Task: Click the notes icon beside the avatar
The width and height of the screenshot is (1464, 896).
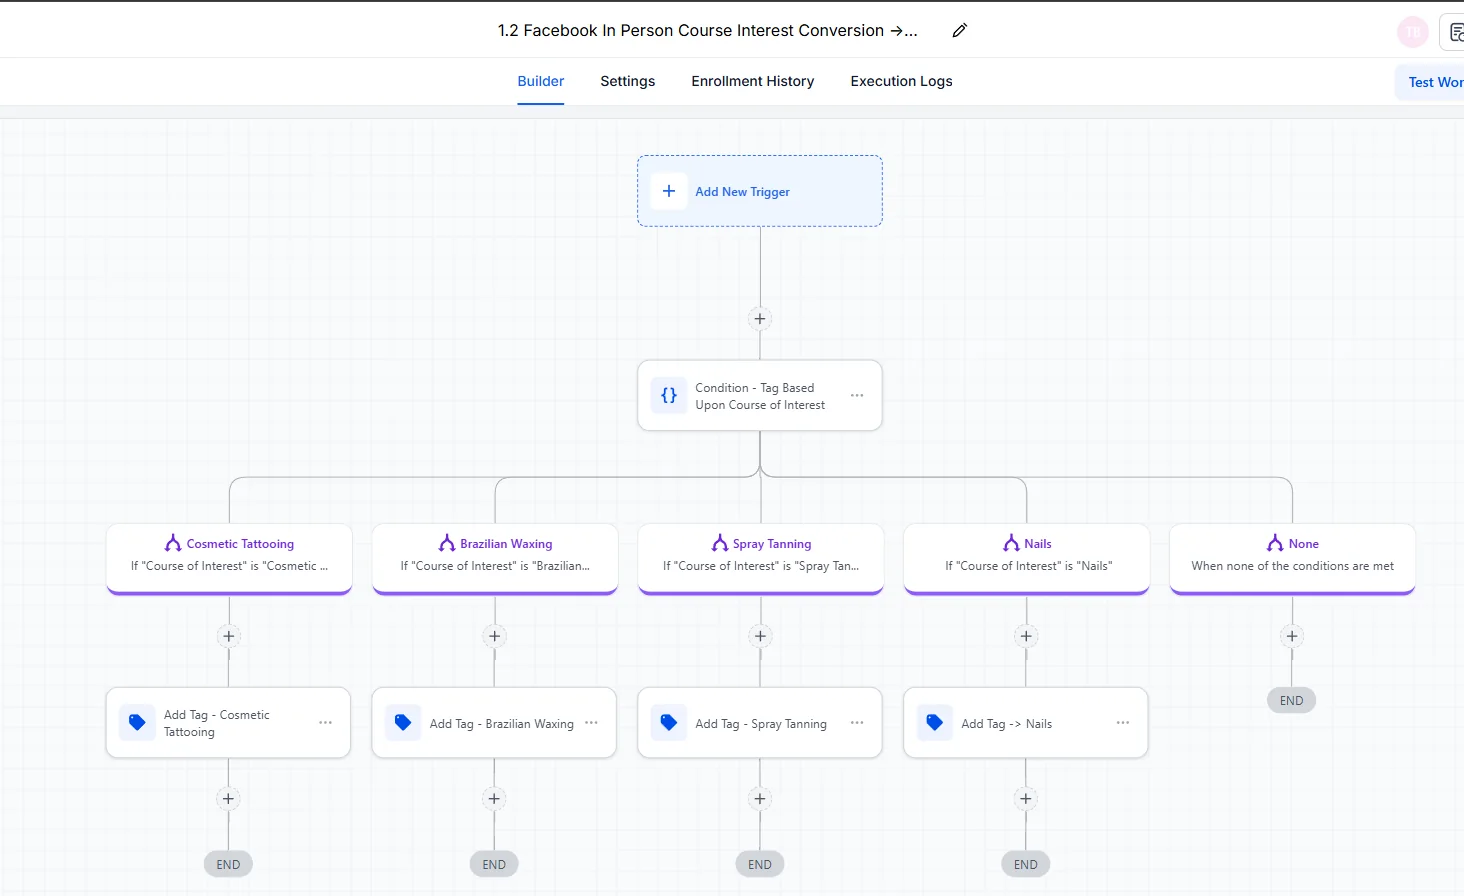Action: coord(1456,32)
